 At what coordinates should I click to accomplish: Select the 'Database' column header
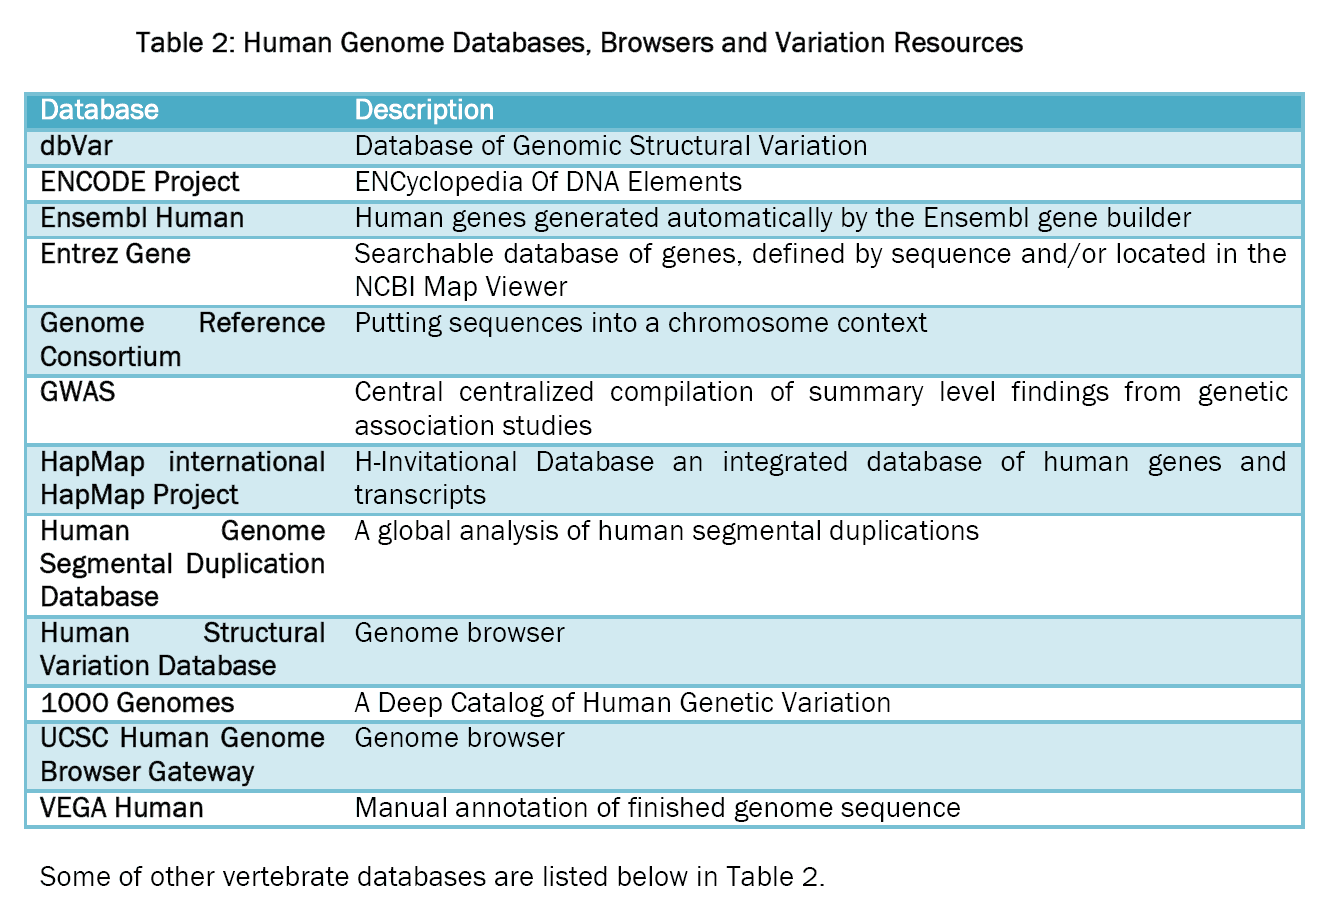[x=99, y=110]
